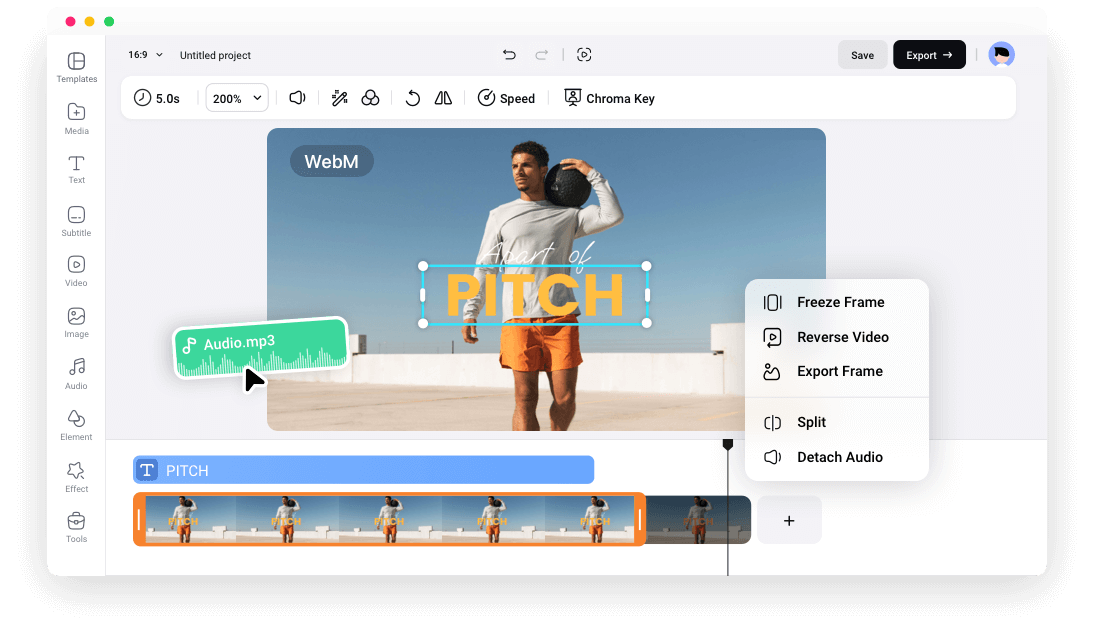1094x635 pixels.
Task: Open the Media panel
Action: (76, 116)
